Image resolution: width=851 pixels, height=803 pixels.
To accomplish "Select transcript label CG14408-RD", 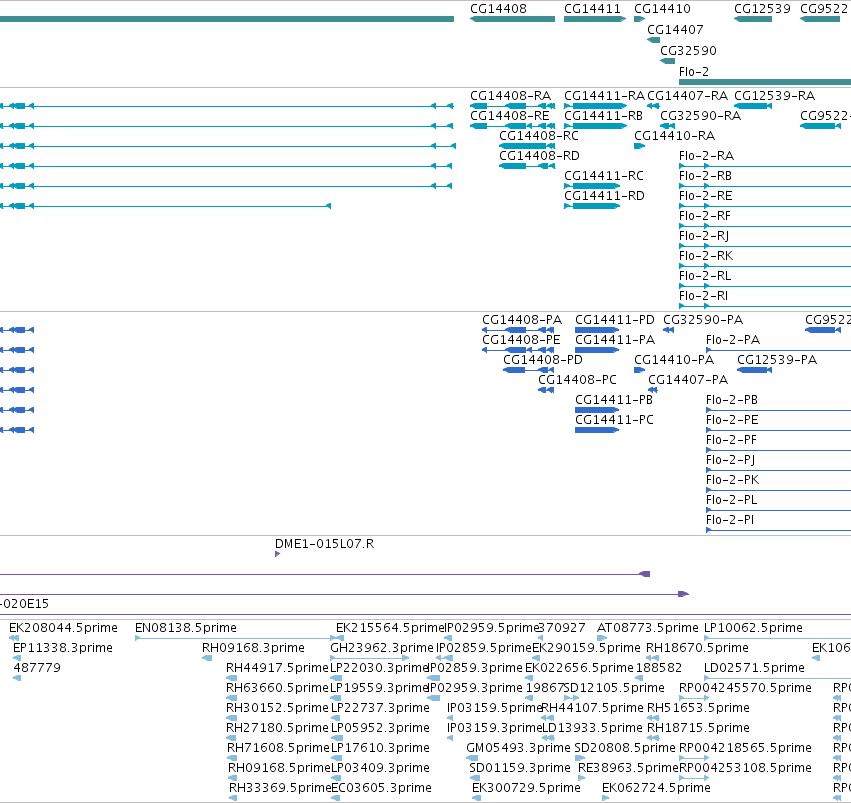I will 539,156.
